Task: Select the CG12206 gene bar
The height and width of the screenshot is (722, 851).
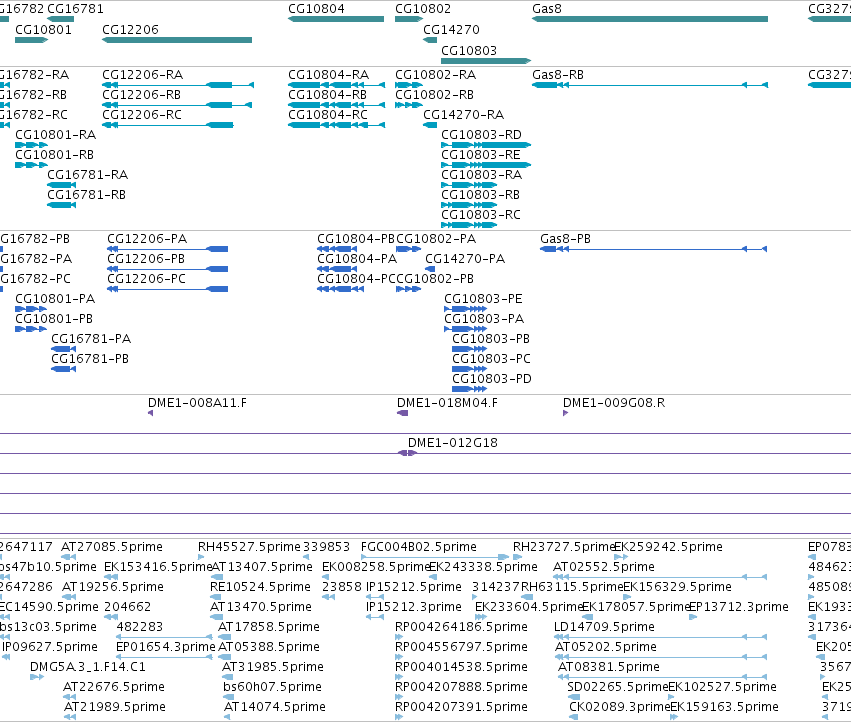Action: coord(177,40)
